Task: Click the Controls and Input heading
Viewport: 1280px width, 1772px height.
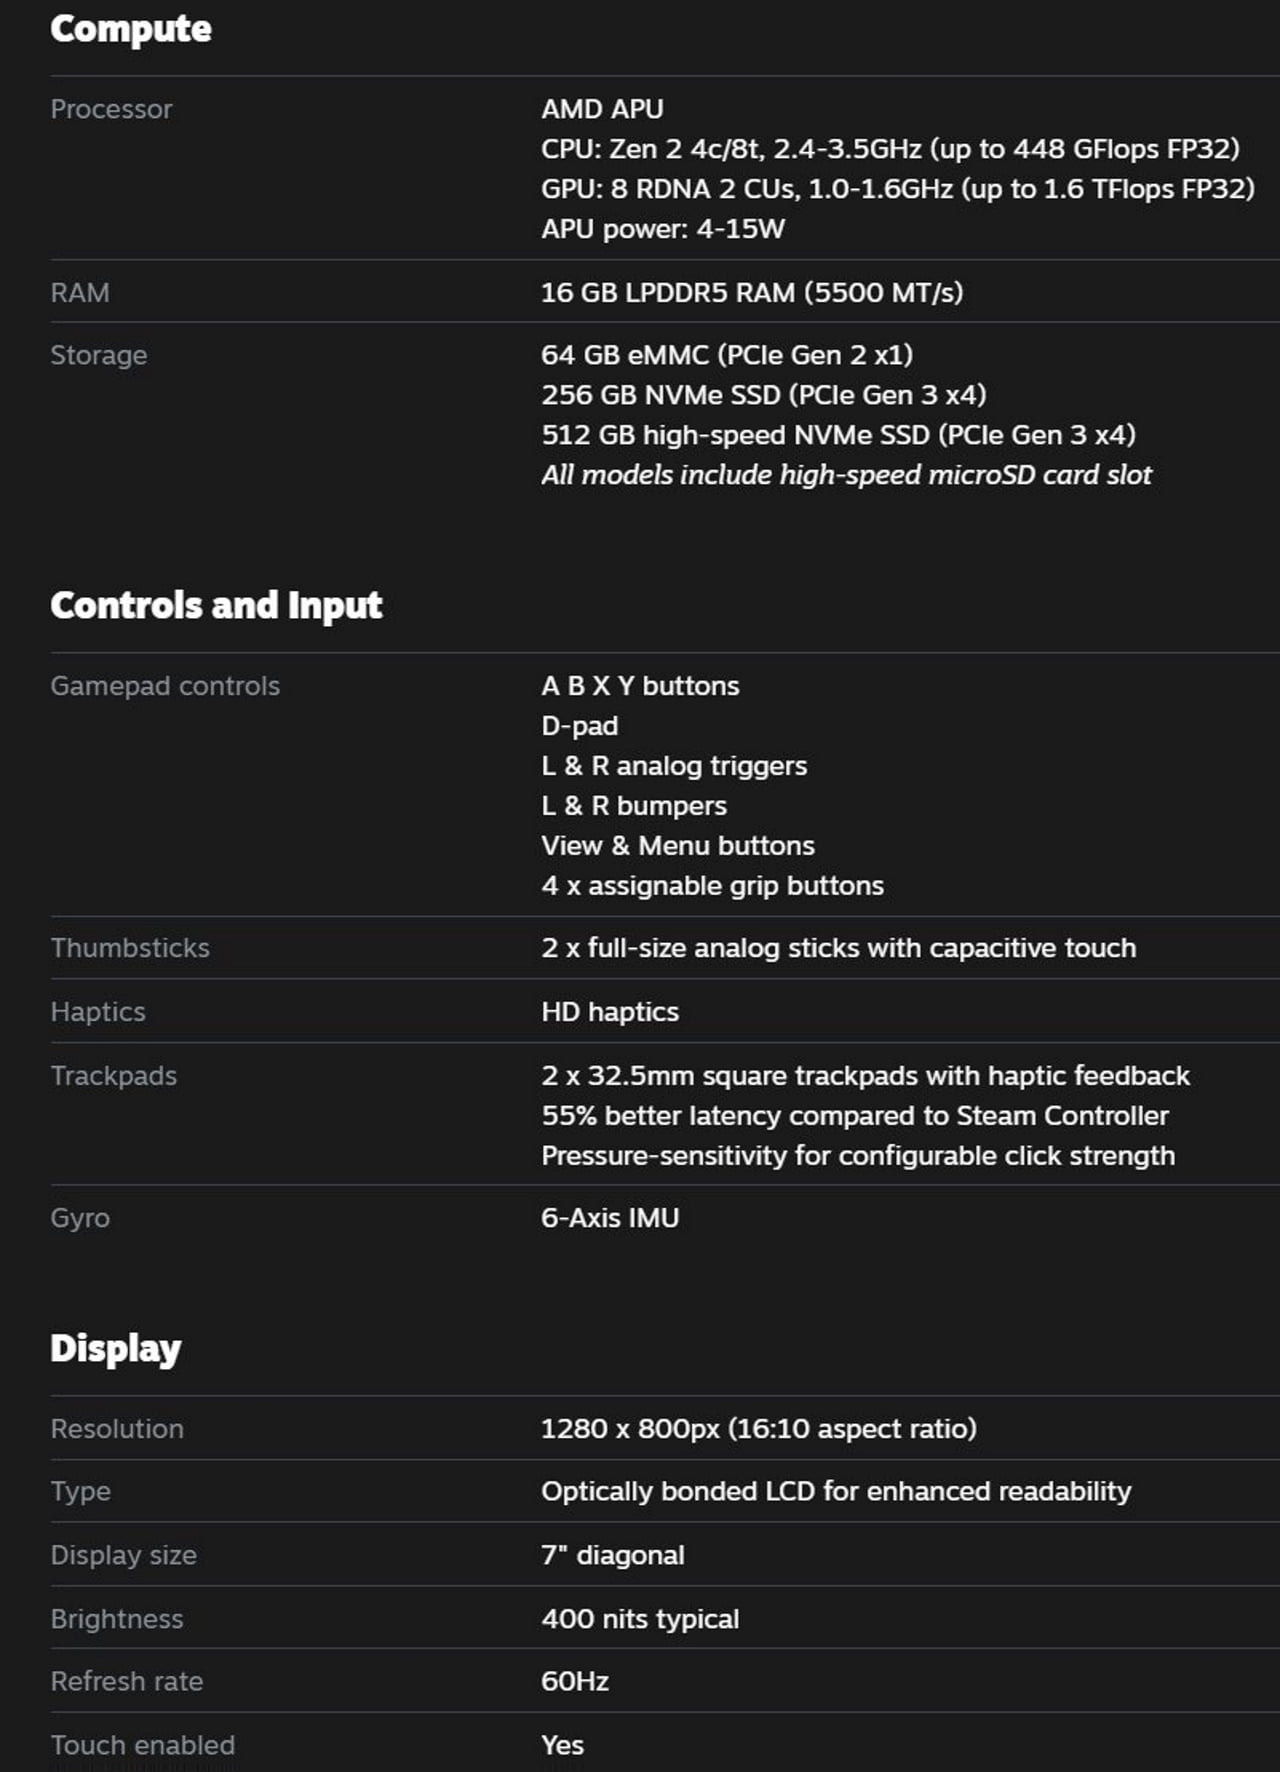Action: (216, 605)
